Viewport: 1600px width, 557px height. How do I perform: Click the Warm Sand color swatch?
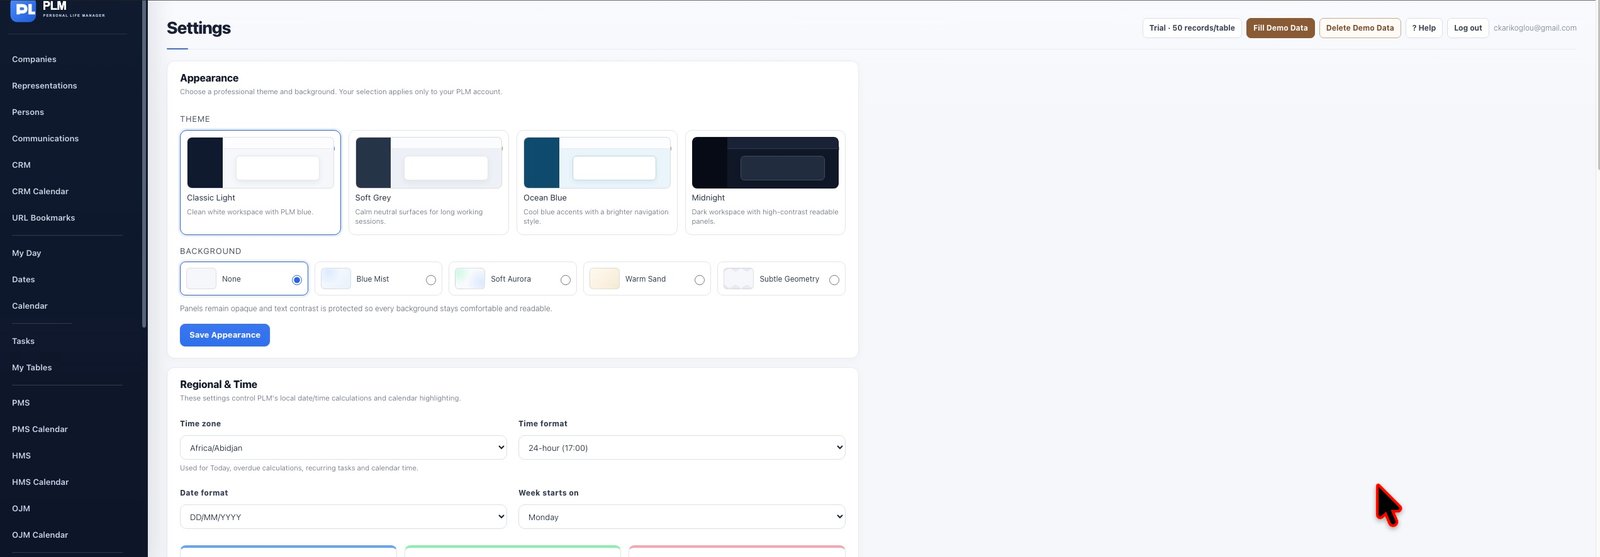(x=604, y=279)
